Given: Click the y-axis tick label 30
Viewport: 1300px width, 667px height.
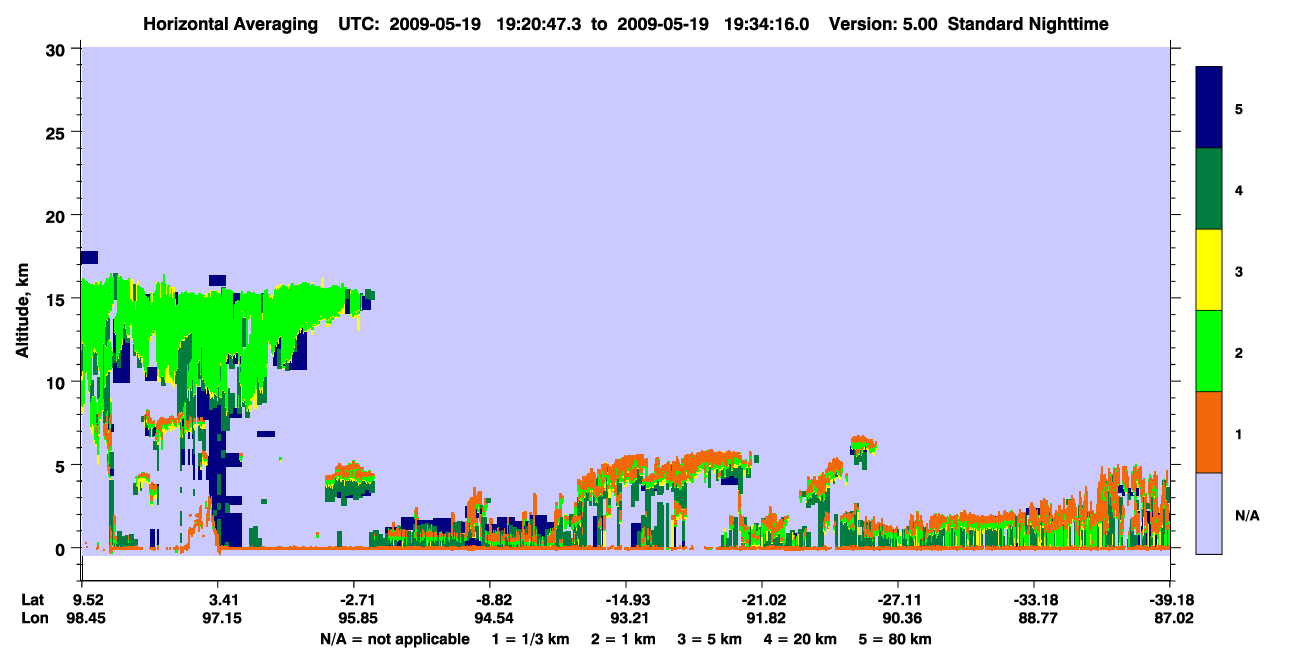Looking at the screenshot, I should [x=57, y=50].
